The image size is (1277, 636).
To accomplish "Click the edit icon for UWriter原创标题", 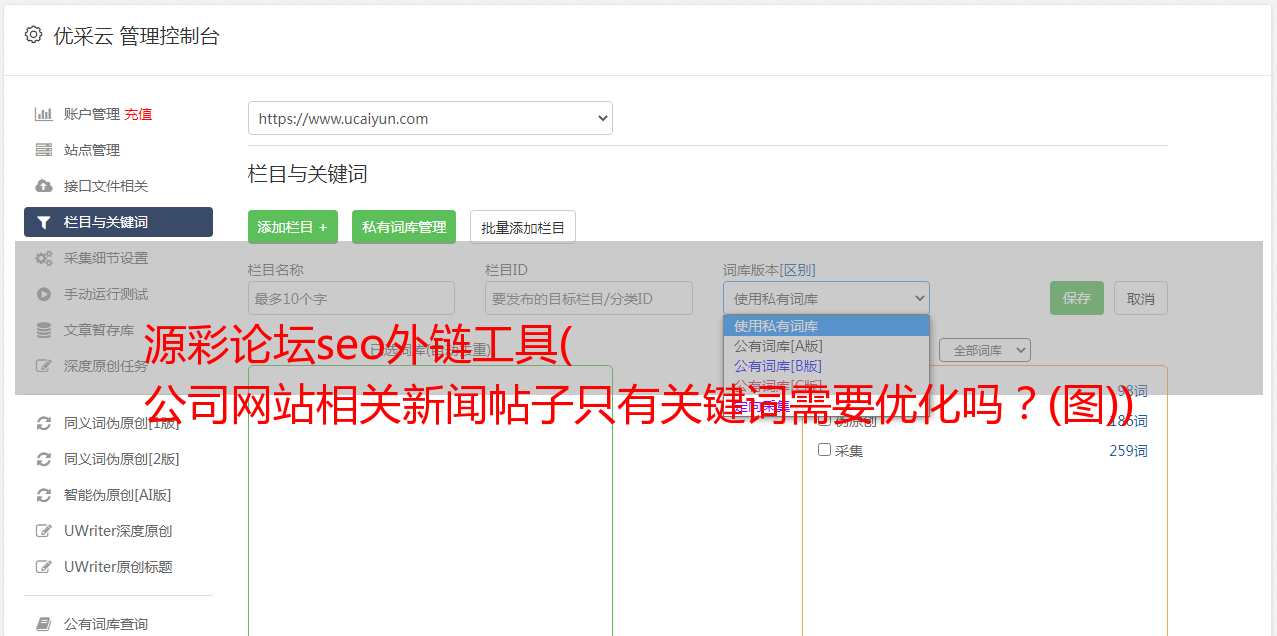I will tap(43, 567).
